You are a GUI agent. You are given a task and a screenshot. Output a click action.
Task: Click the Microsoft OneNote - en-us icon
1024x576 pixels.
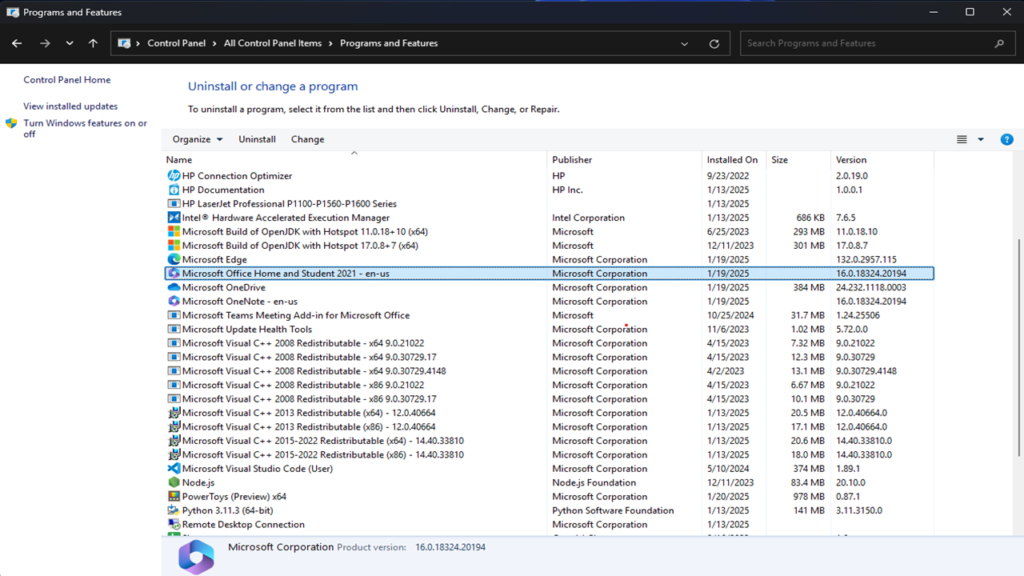(x=174, y=301)
